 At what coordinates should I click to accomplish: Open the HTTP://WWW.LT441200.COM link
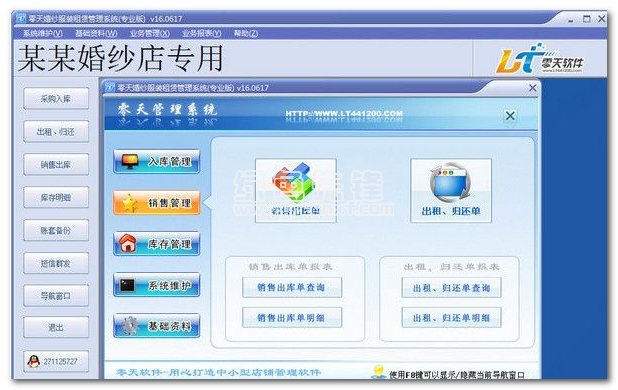344,114
